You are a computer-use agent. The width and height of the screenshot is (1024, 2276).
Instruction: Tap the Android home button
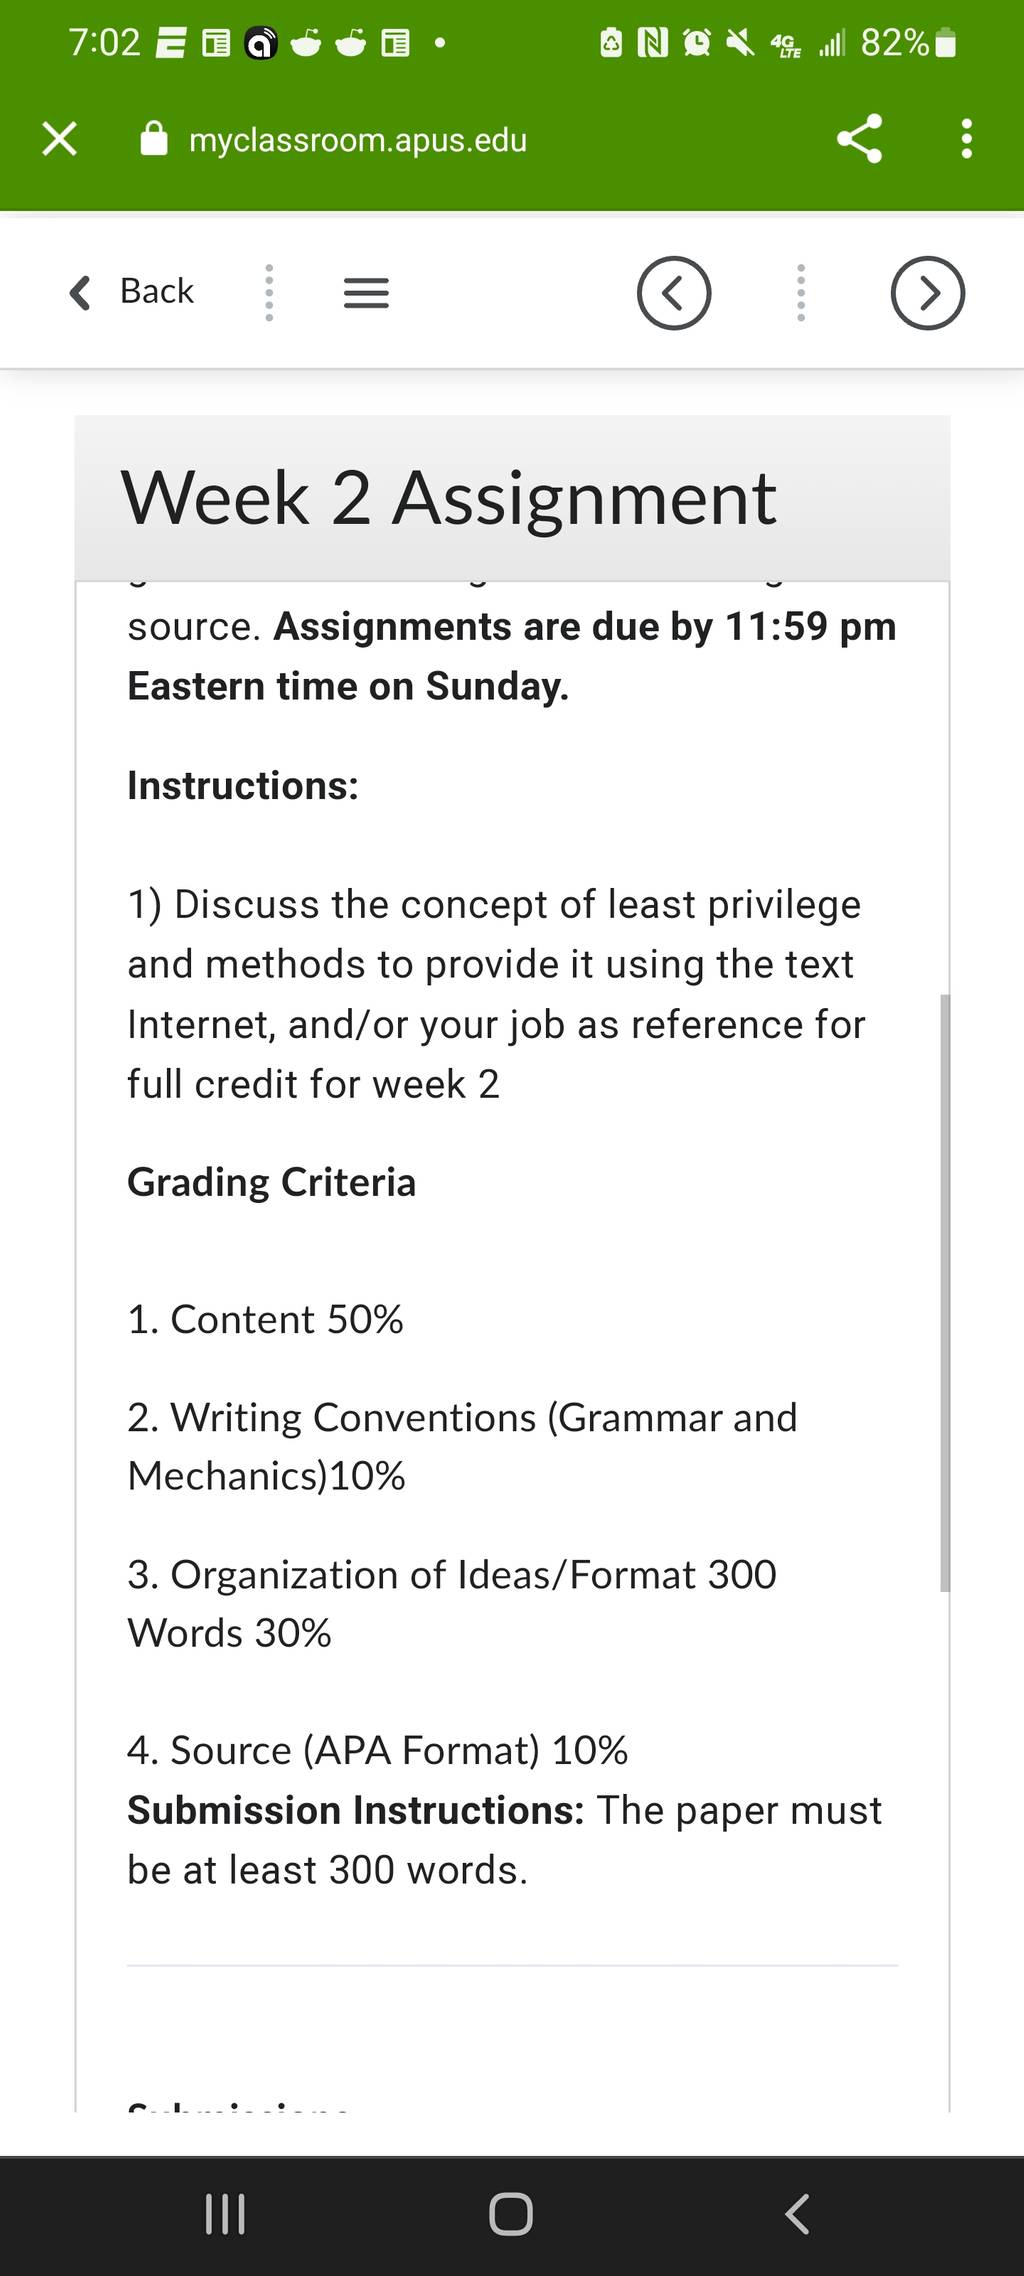(x=511, y=2214)
